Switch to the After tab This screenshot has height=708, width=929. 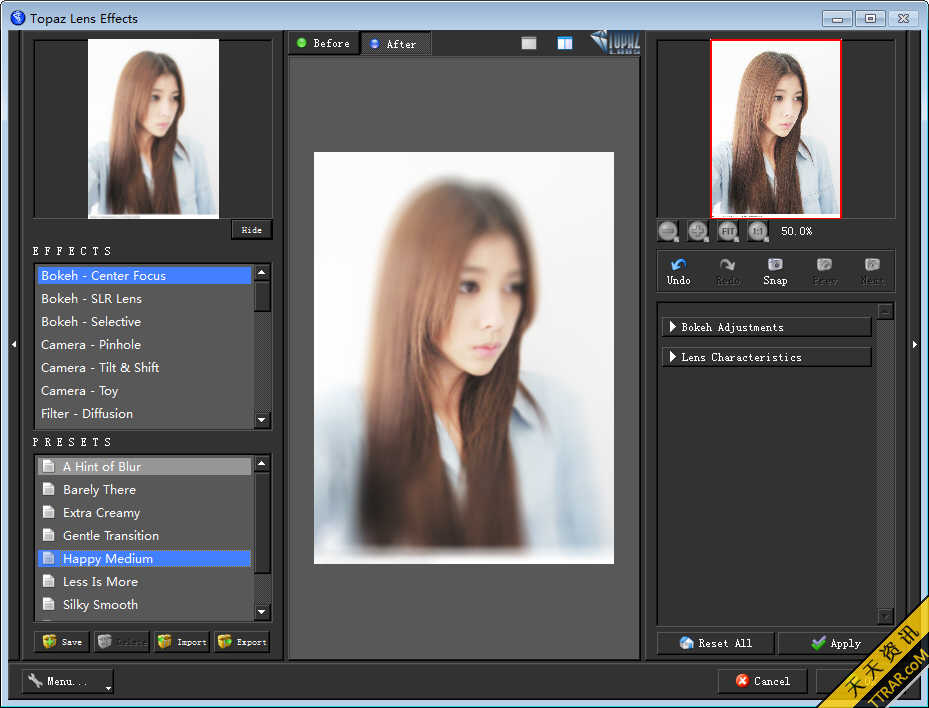tap(396, 43)
